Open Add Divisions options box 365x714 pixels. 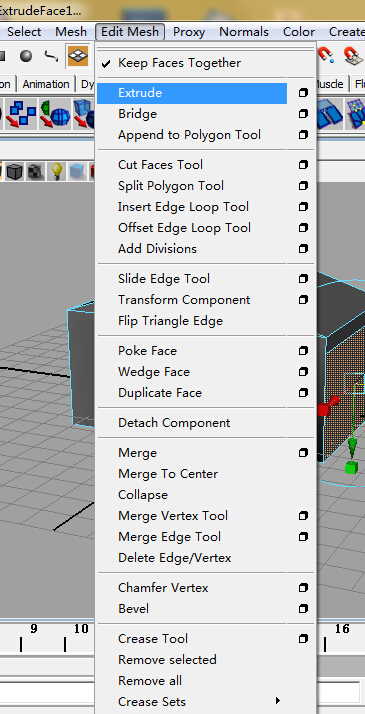pos(303,249)
